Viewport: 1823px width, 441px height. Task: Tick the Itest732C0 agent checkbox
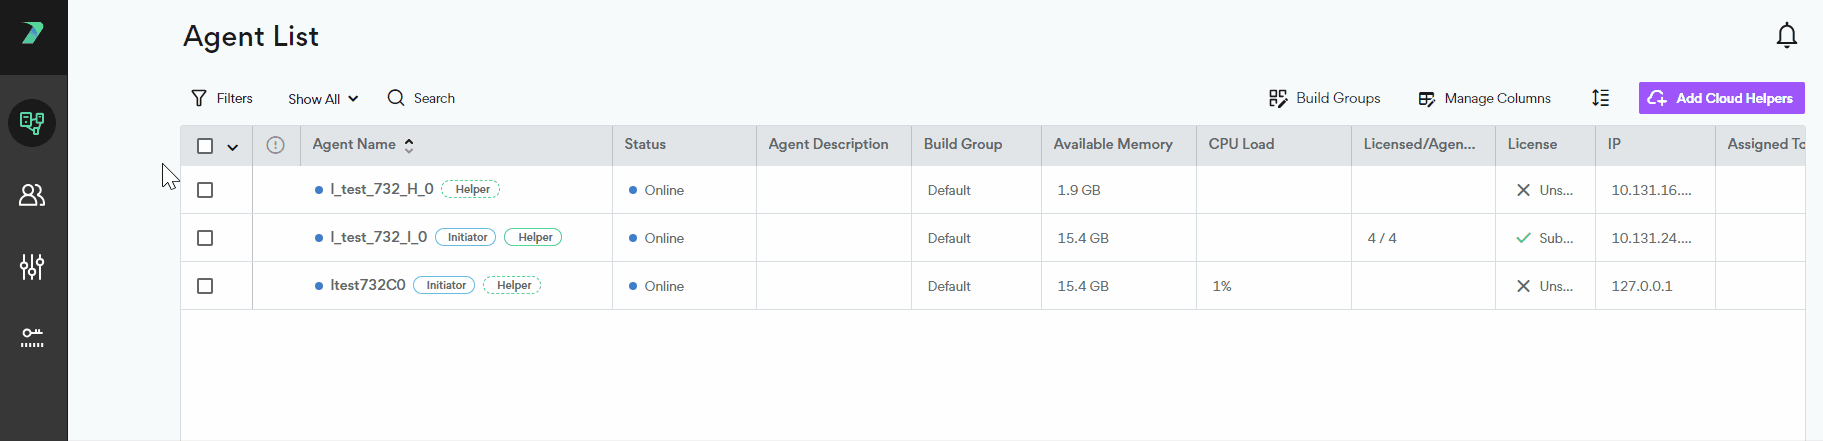pos(205,286)
